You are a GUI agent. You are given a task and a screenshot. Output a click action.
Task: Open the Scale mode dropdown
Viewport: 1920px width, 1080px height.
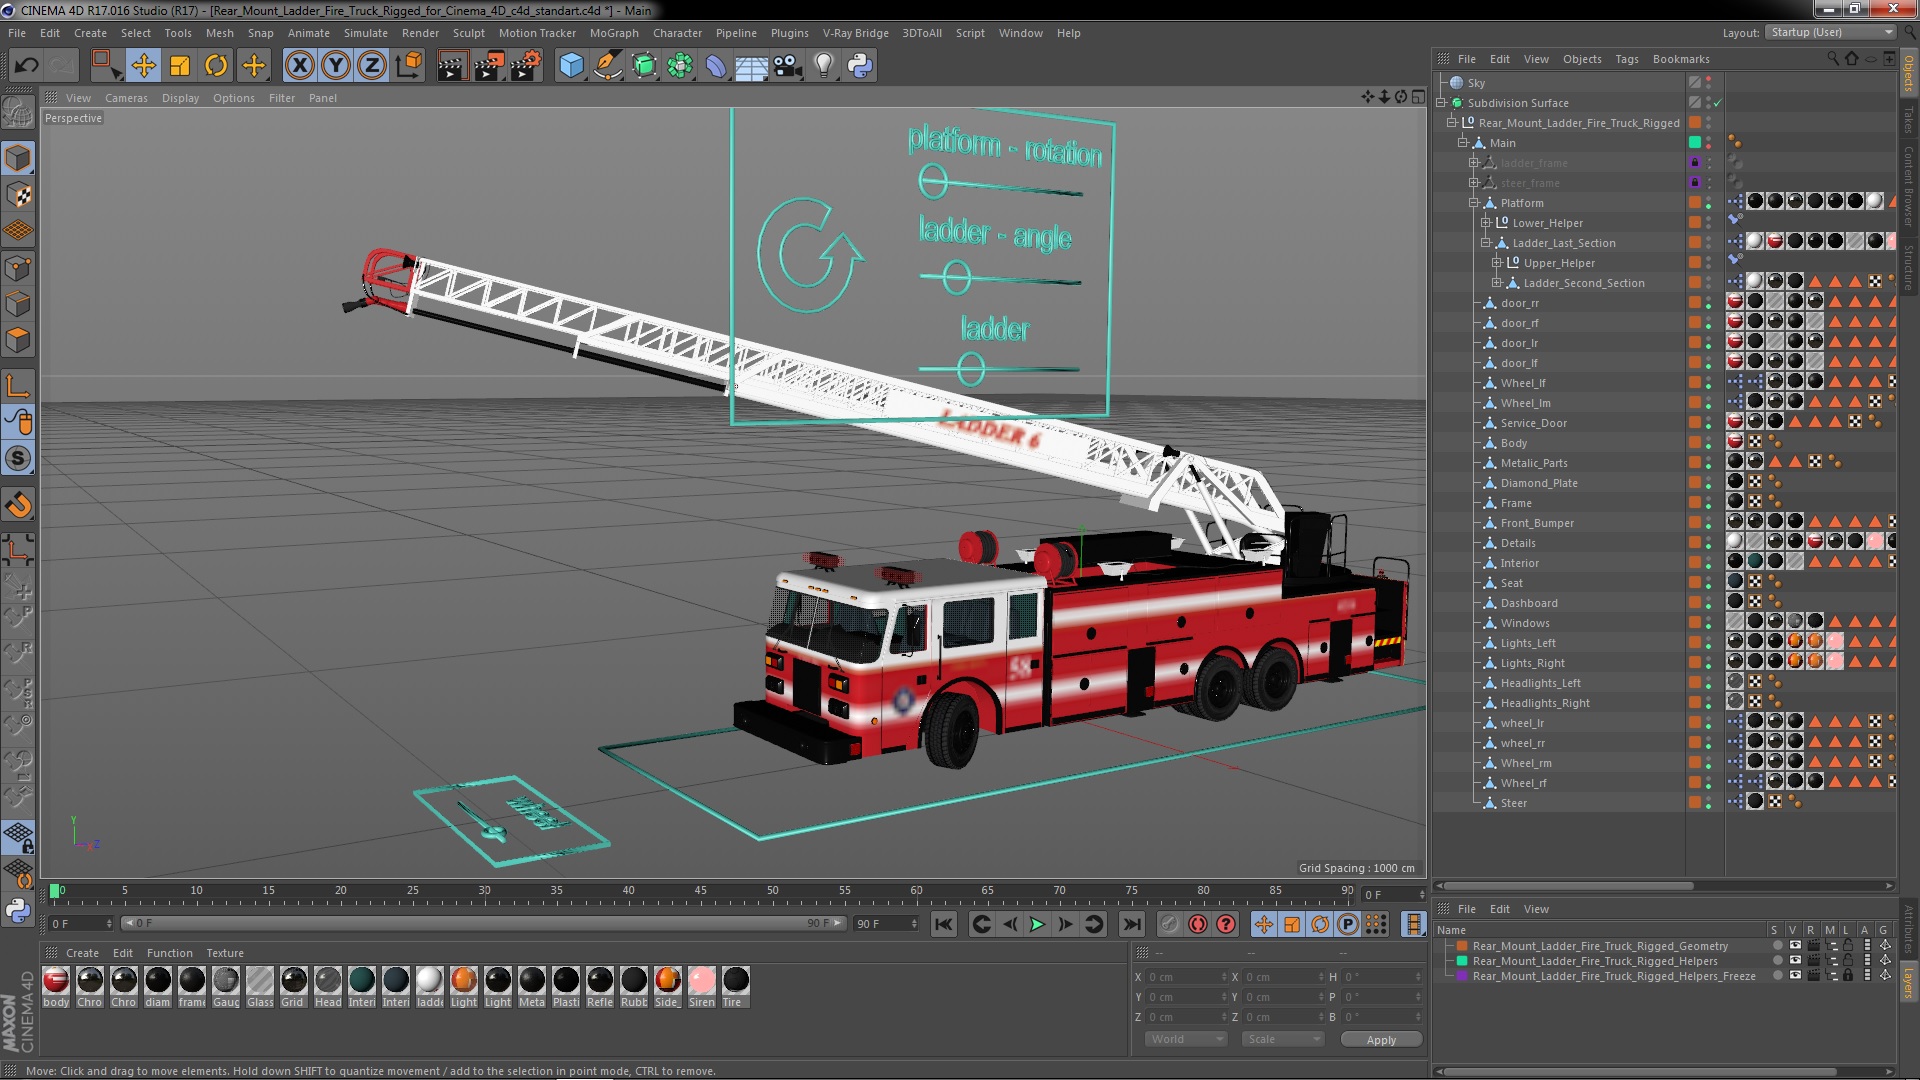tap(1283, 1039)
